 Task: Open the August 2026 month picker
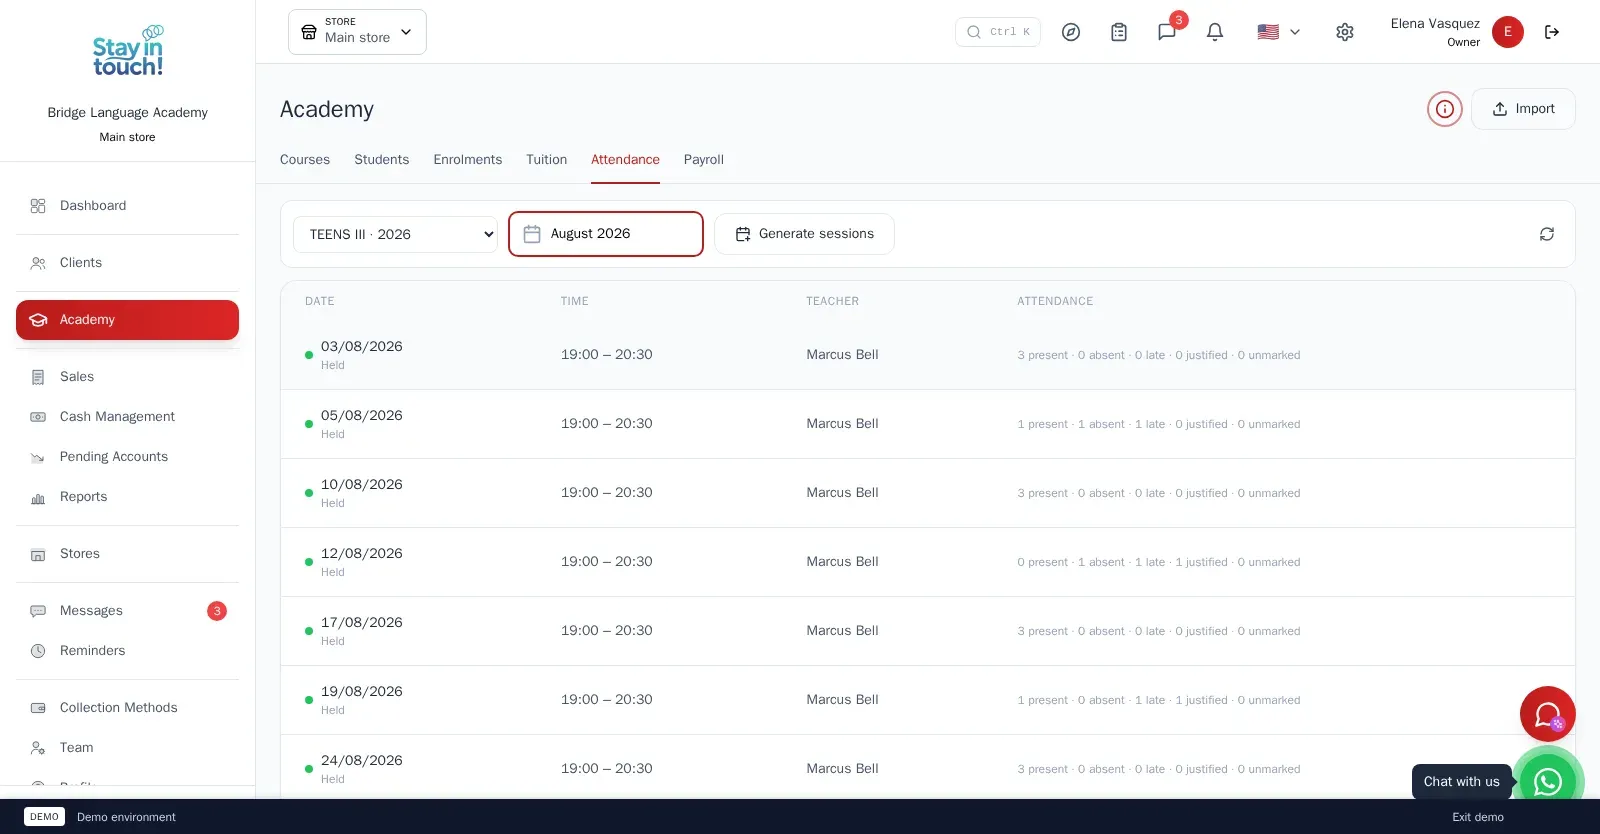click(606, 234)
